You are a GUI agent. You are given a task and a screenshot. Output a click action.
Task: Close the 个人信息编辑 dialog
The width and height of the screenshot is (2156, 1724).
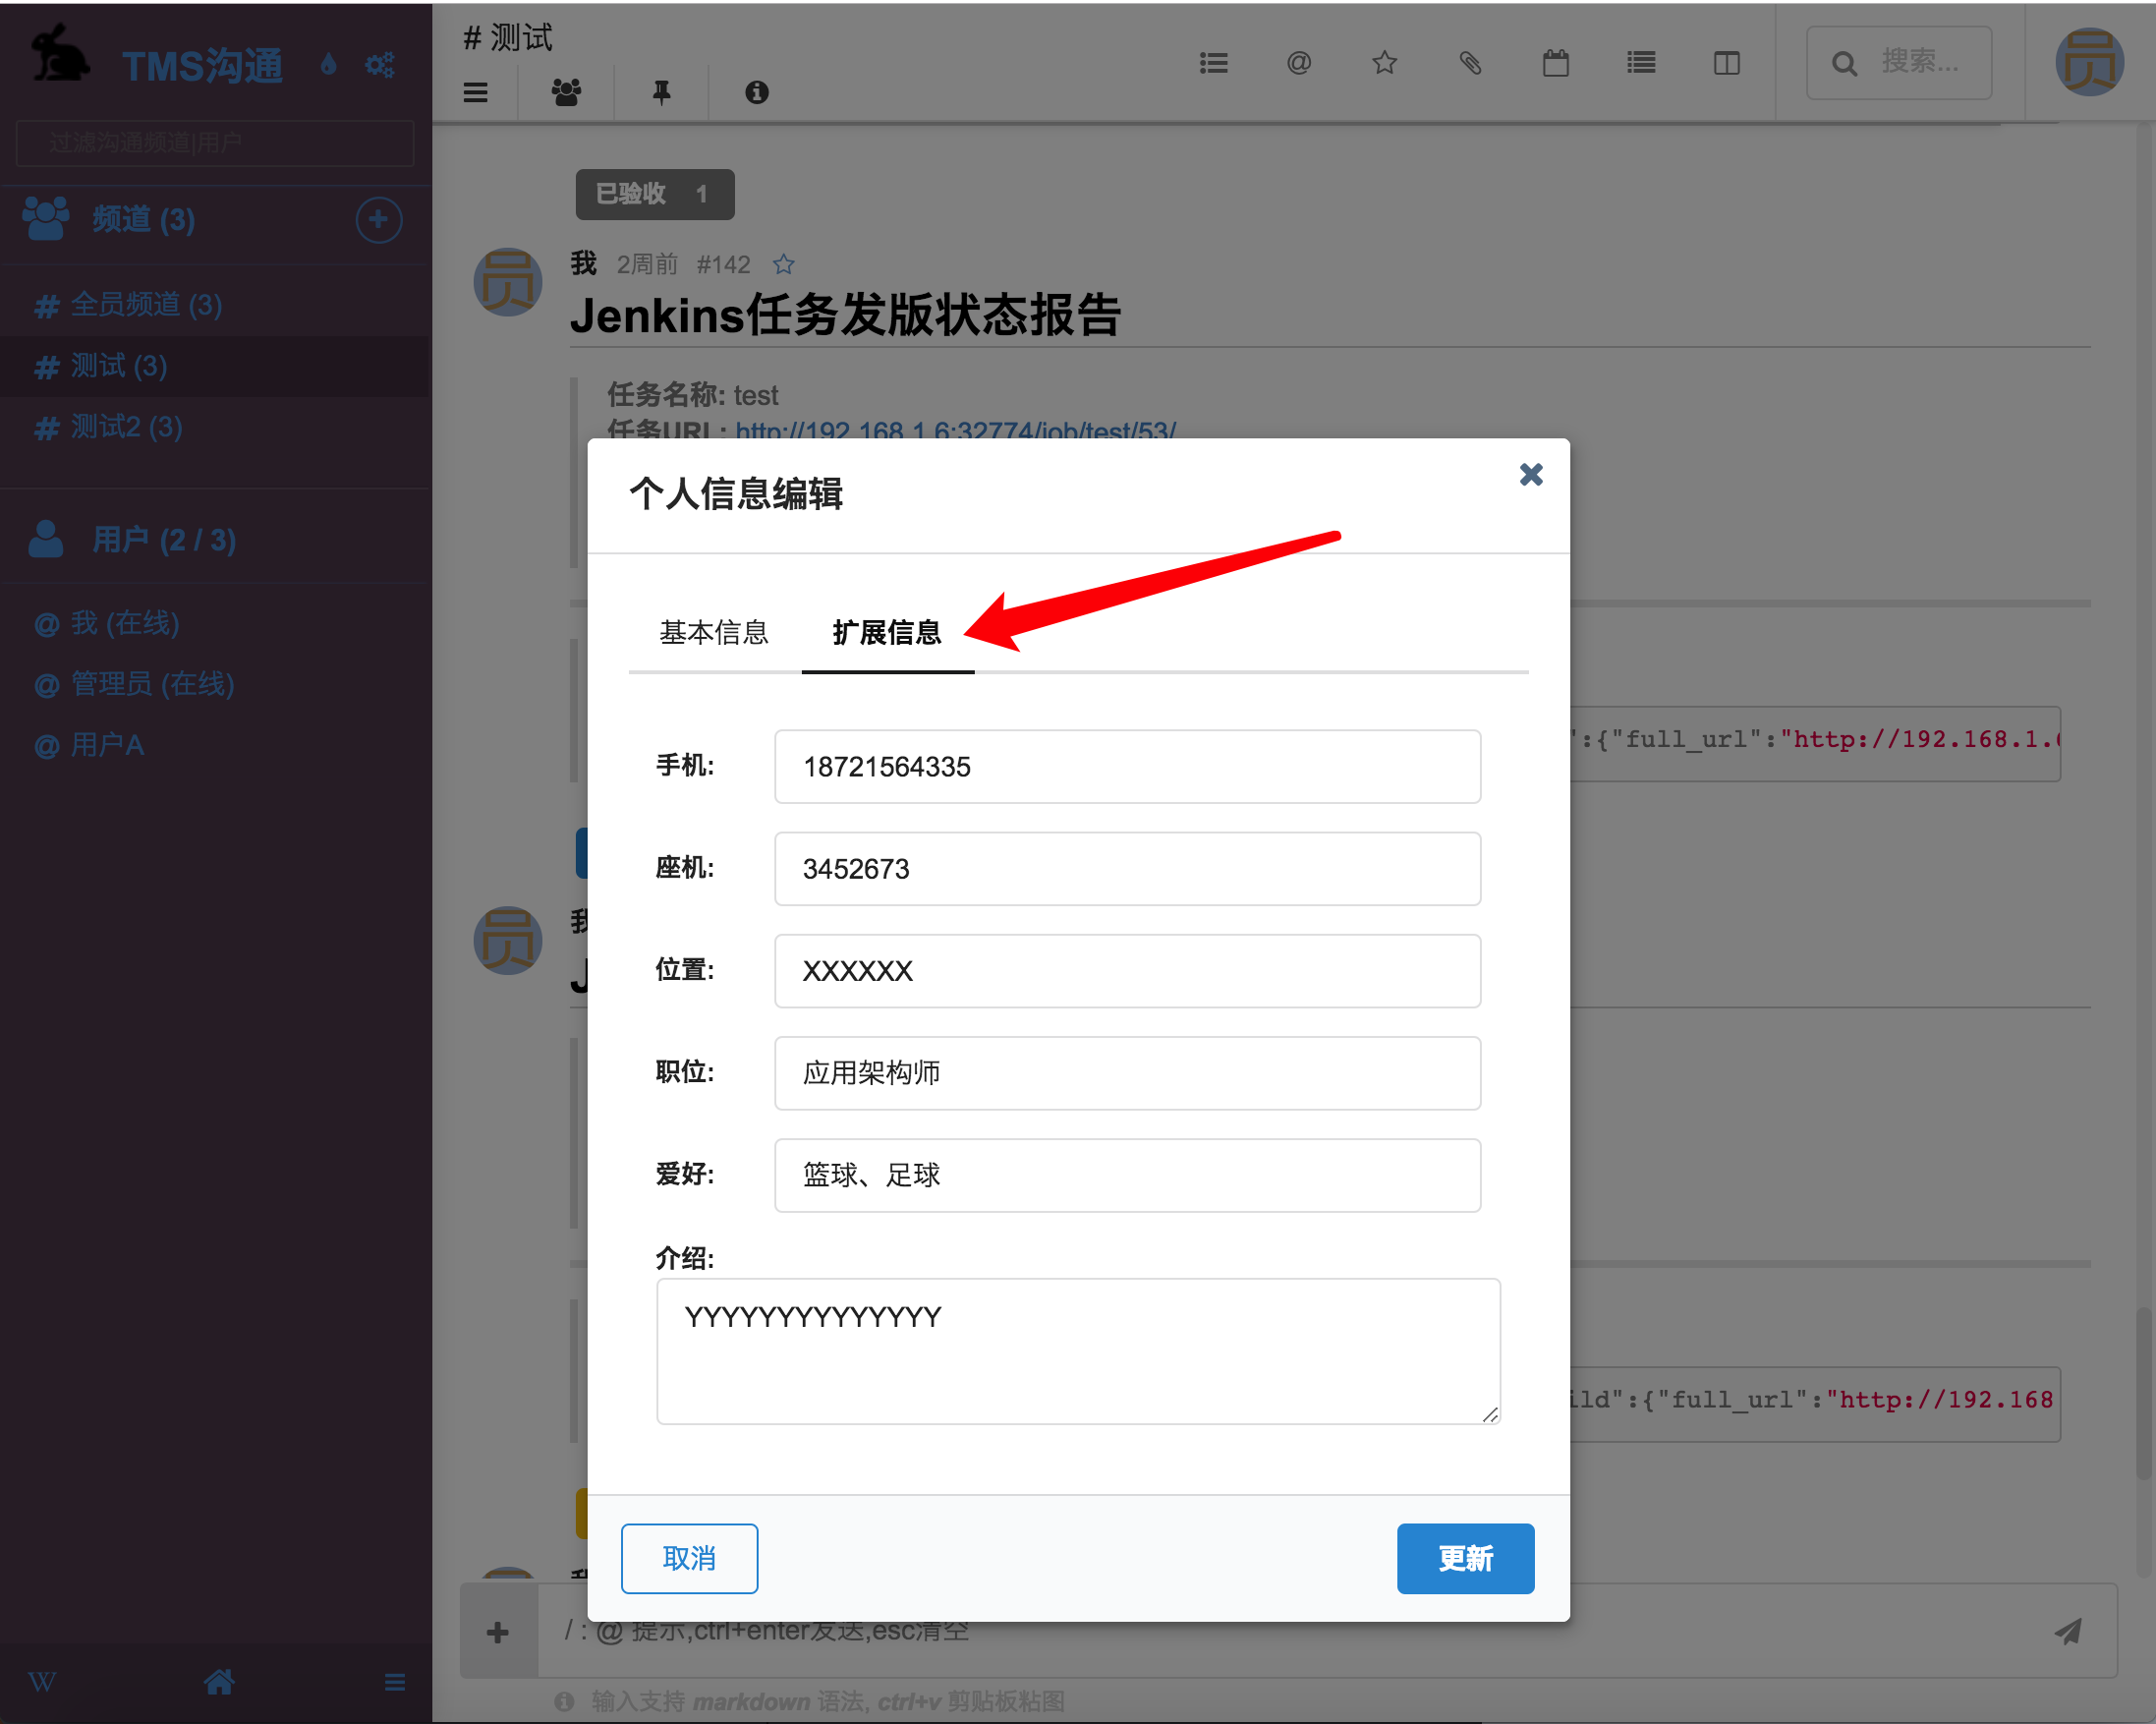(x=1530, y=474)
